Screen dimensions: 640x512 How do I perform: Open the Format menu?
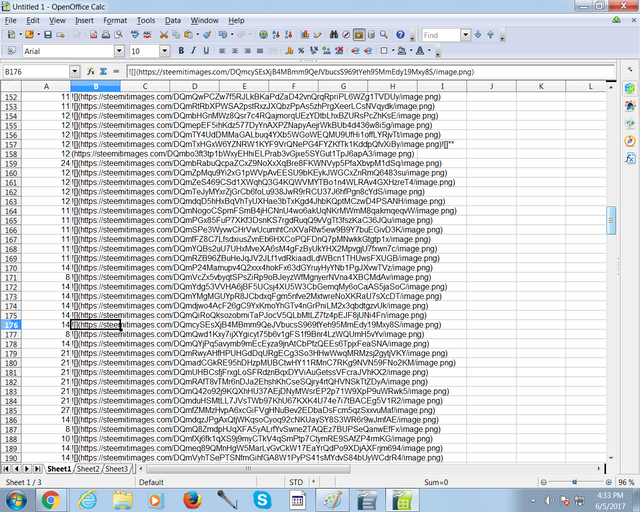[115, 20]
